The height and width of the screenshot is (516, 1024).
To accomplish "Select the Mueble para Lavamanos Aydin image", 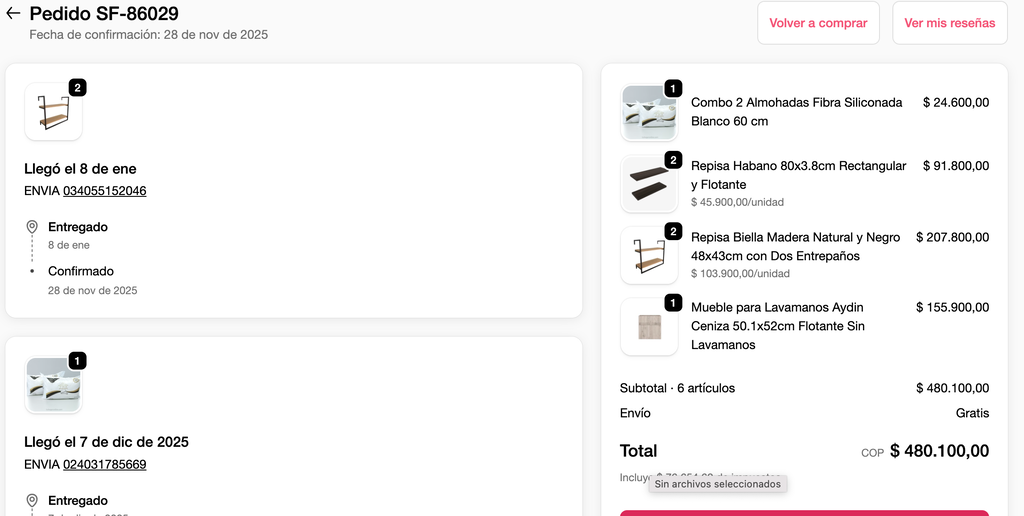I will (649, 327).
